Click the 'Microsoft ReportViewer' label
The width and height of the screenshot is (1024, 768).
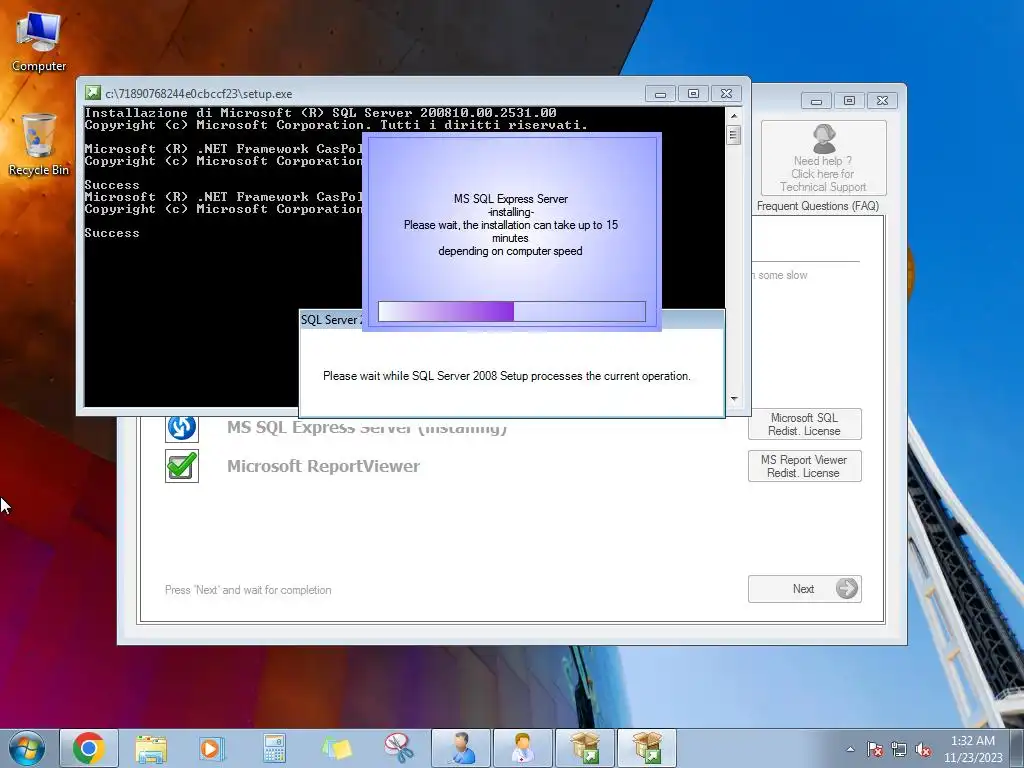pyautogui.click(x=323, y=466)
